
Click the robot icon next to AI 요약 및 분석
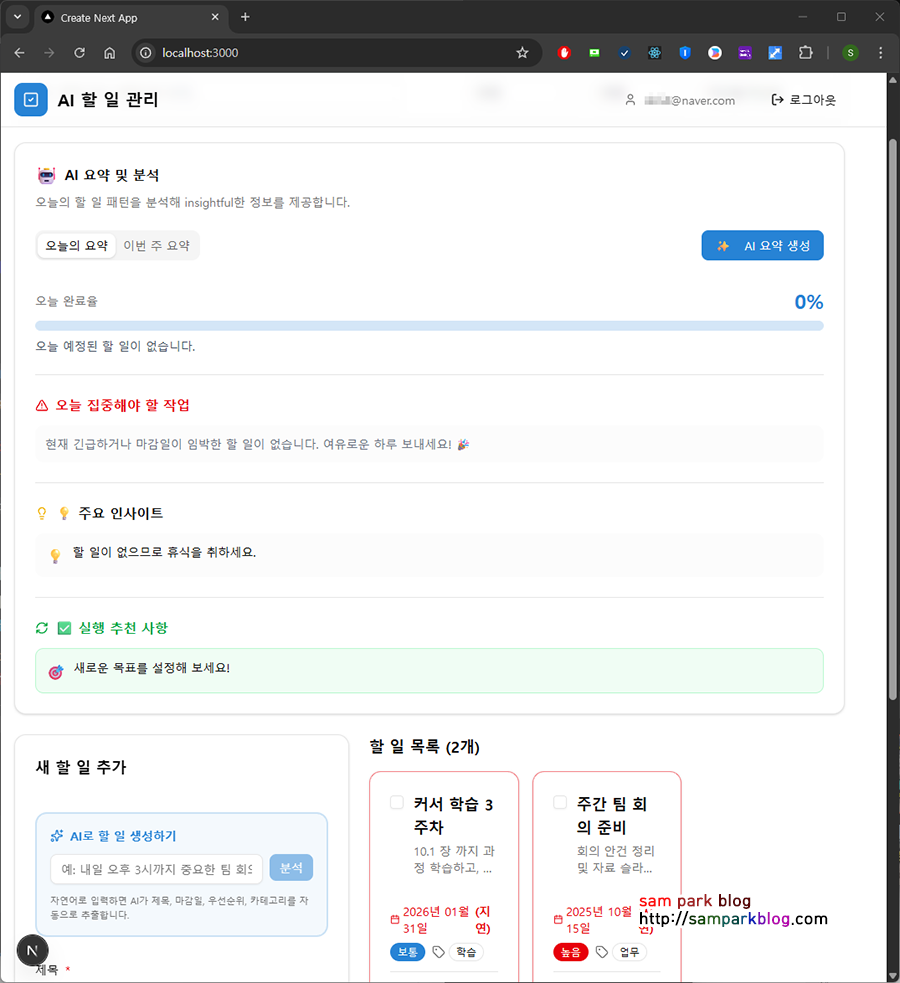coord(46,176)
